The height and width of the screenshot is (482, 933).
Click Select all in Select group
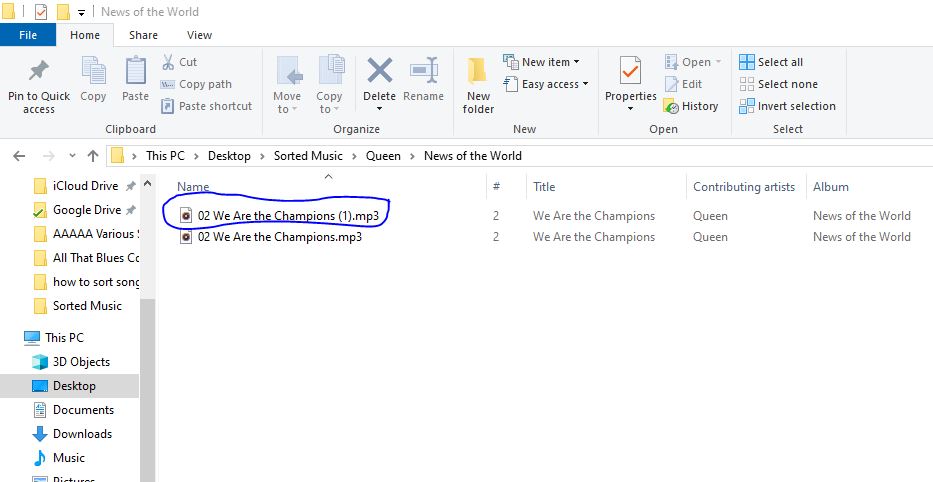[771, 62]
